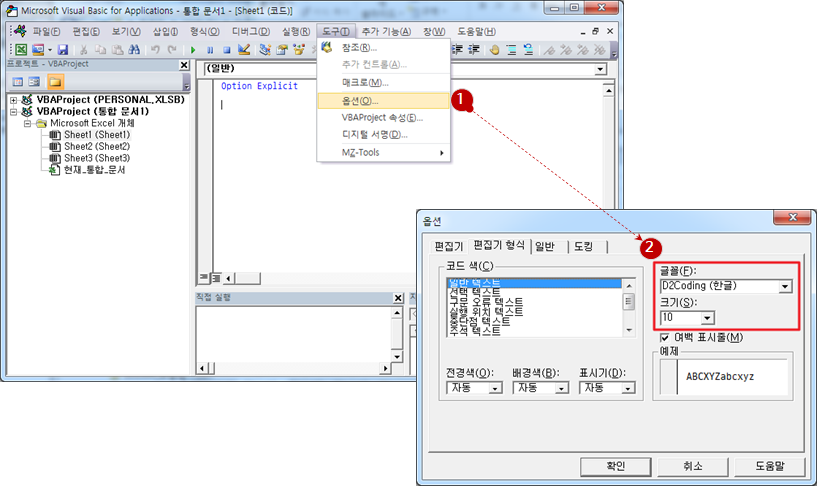The image size is (817, 486).
Task: Click the Copy toolbar icon
Action: (101, 49)
